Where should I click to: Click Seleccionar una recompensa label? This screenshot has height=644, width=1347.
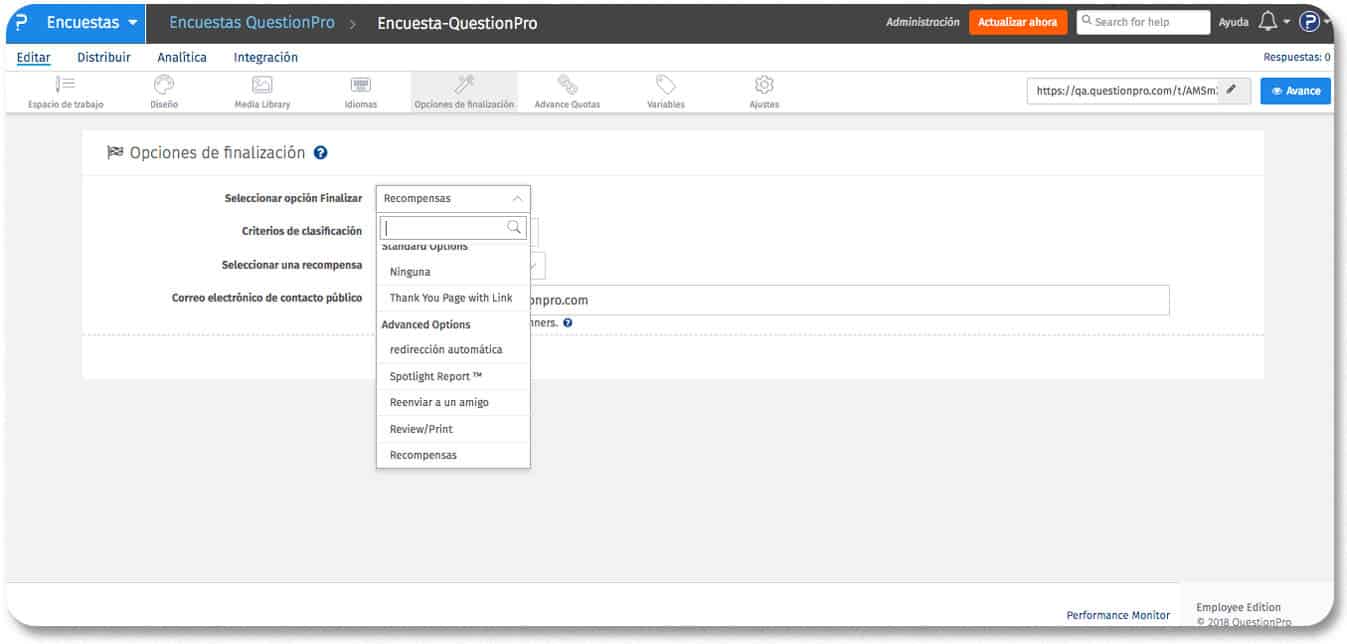[x=292, y=265]
